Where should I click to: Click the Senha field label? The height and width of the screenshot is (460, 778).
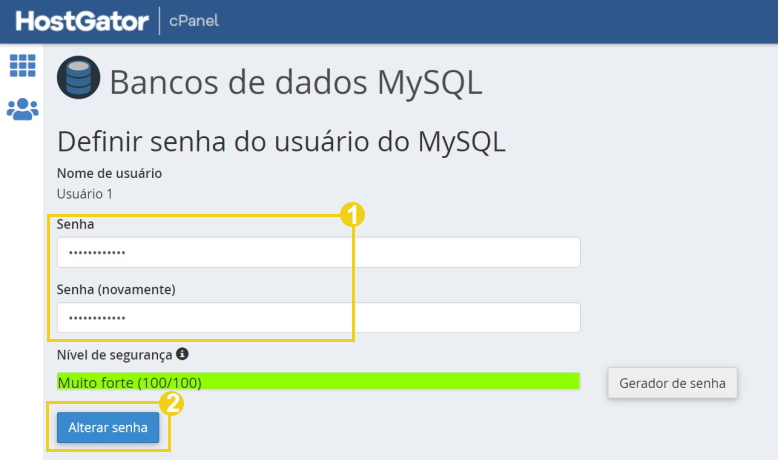pyautogui.click(x=75, y=224)
